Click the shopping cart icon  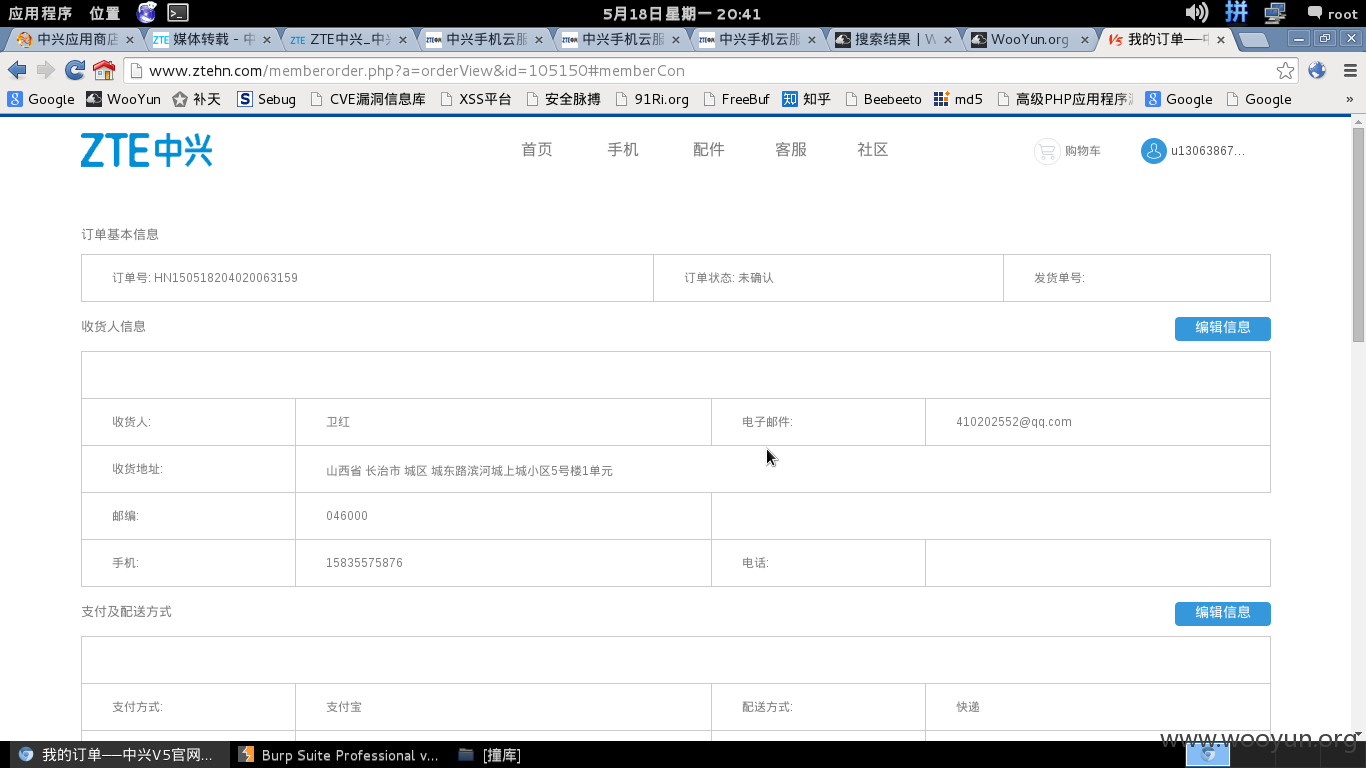1046,151
